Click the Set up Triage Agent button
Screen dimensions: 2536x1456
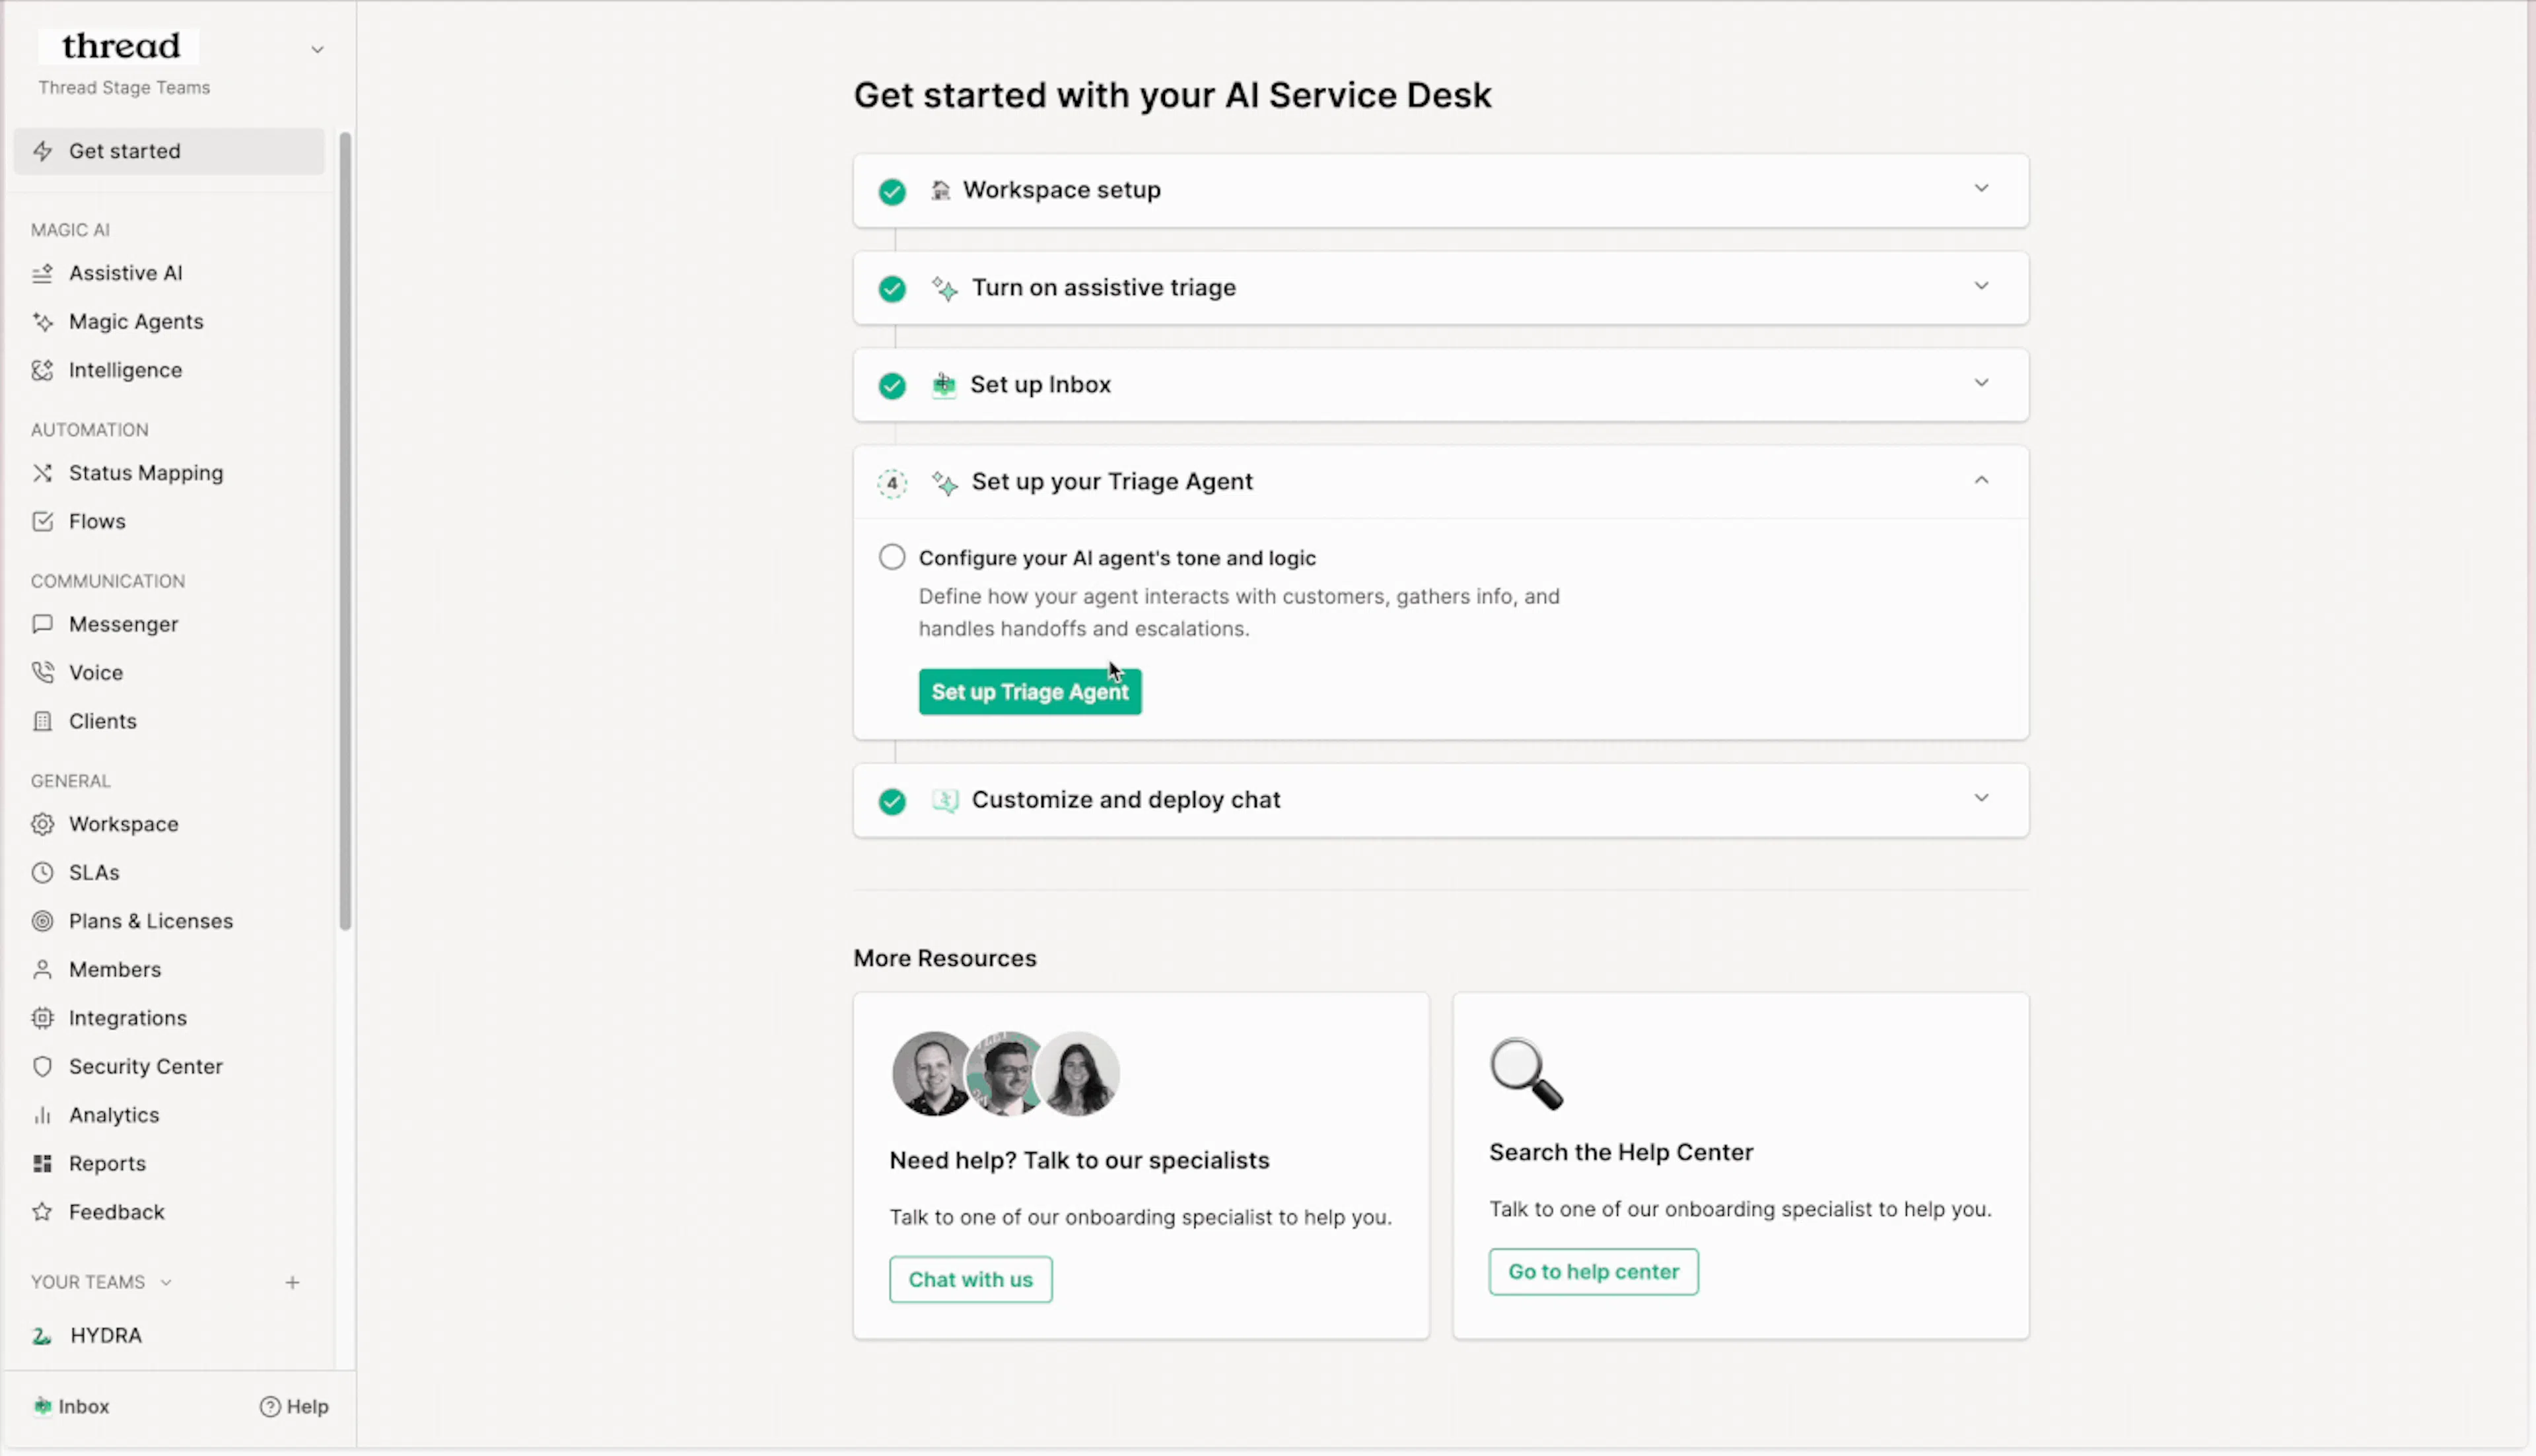pos(1030,691)
